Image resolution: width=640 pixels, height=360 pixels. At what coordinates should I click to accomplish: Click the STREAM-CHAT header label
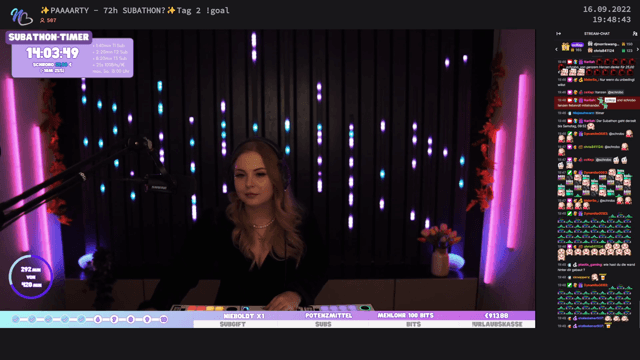pyautogui.click(x=597, y=33)
